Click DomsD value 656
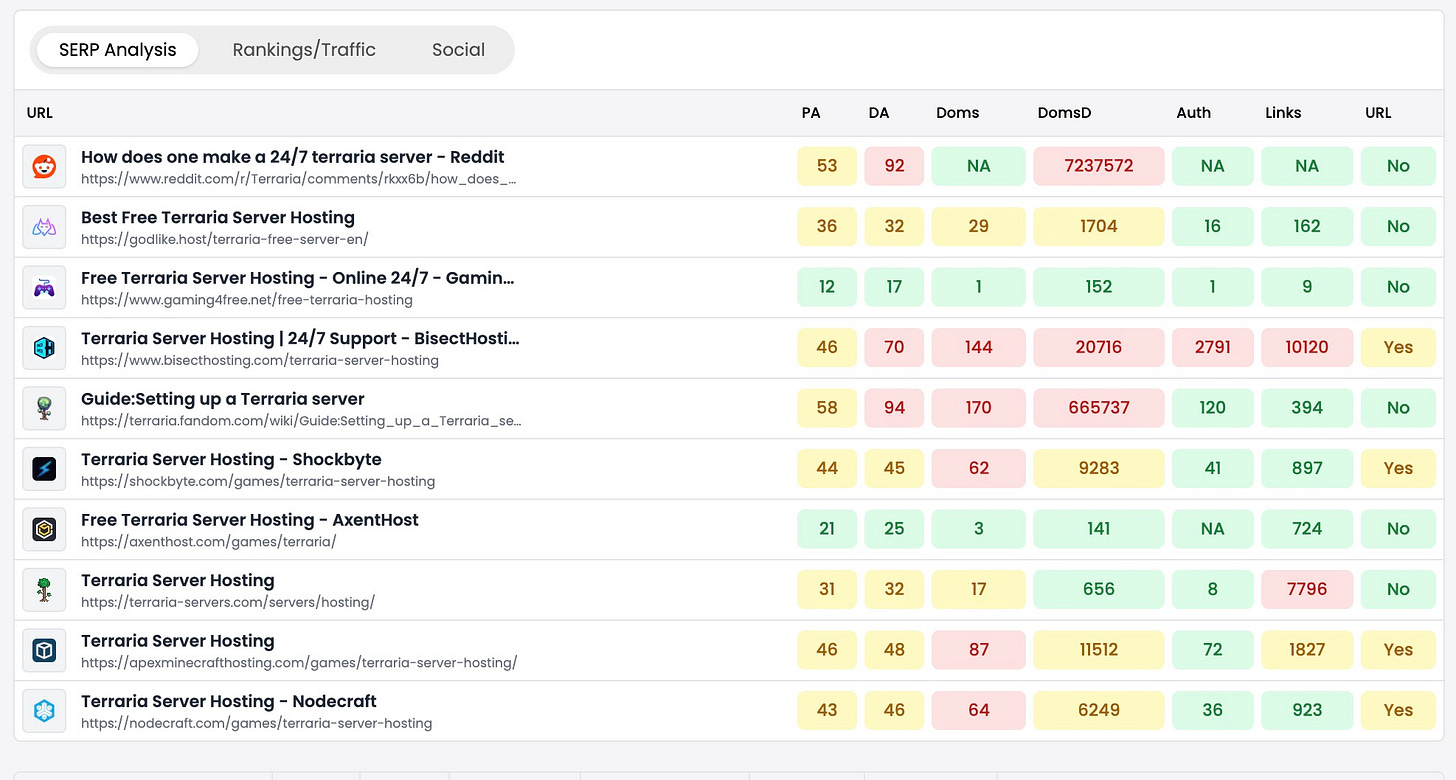The width and height of the screenshot is (1456, 780). (x=1098, y=590)
